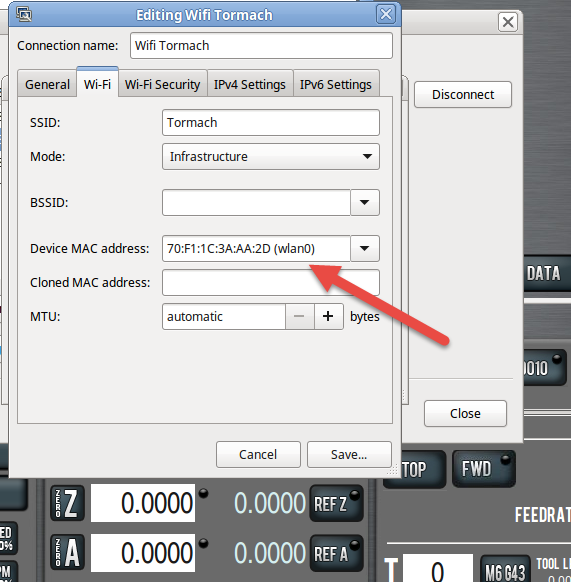Expand the Device MAC address dropdown
Screen dimensions: 571x582
point(365,248)
